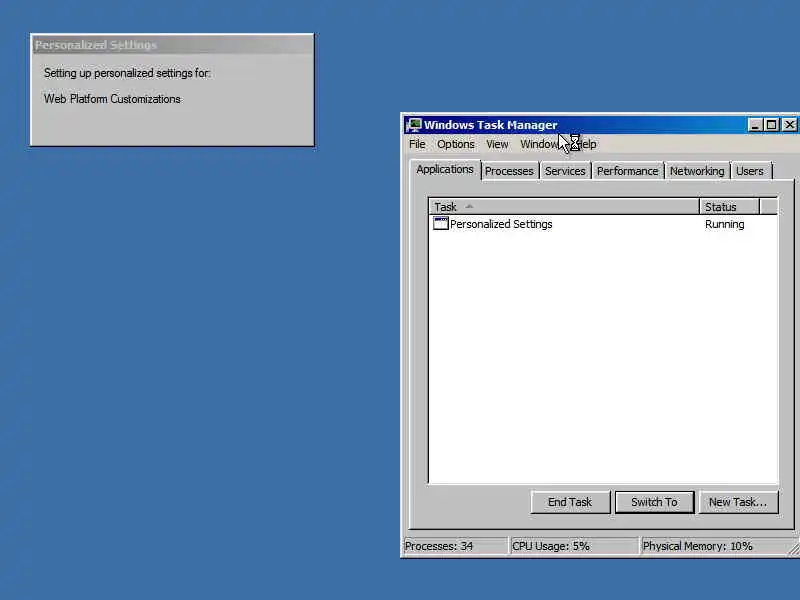Screen dimensions: 800x600
Task: Switch to the Networking tab
Action: [x=697, y=171]
